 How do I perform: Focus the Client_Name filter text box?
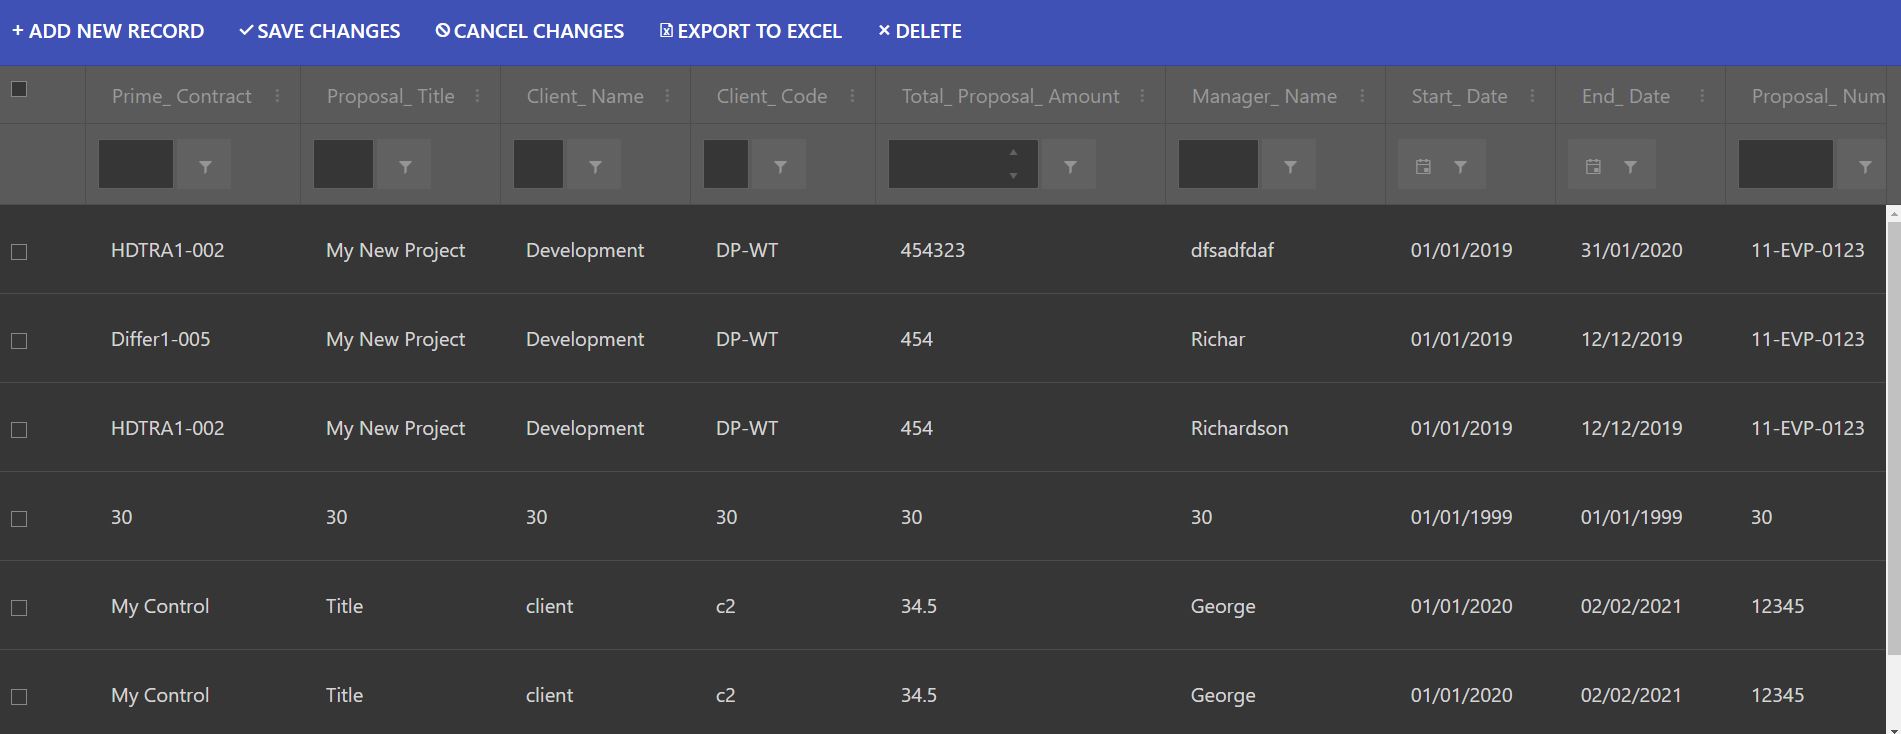538,164
